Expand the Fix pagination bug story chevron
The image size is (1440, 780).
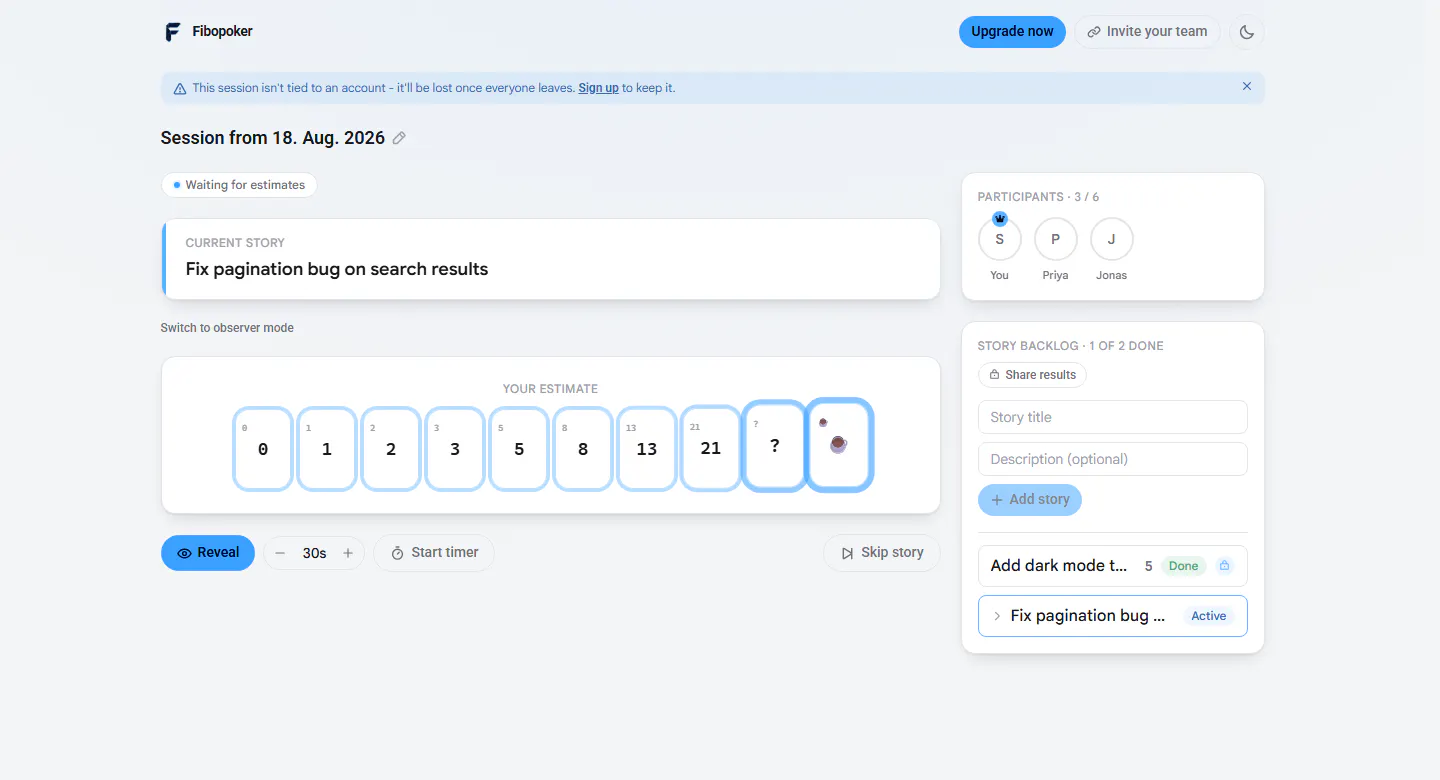click(997, 616)
